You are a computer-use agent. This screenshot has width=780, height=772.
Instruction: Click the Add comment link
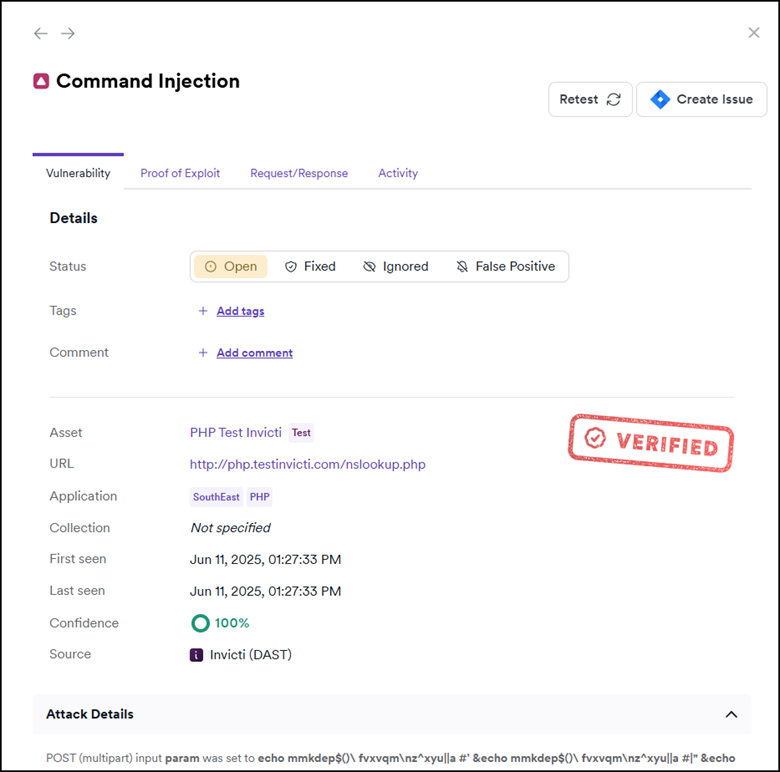[x=254, y=353]
